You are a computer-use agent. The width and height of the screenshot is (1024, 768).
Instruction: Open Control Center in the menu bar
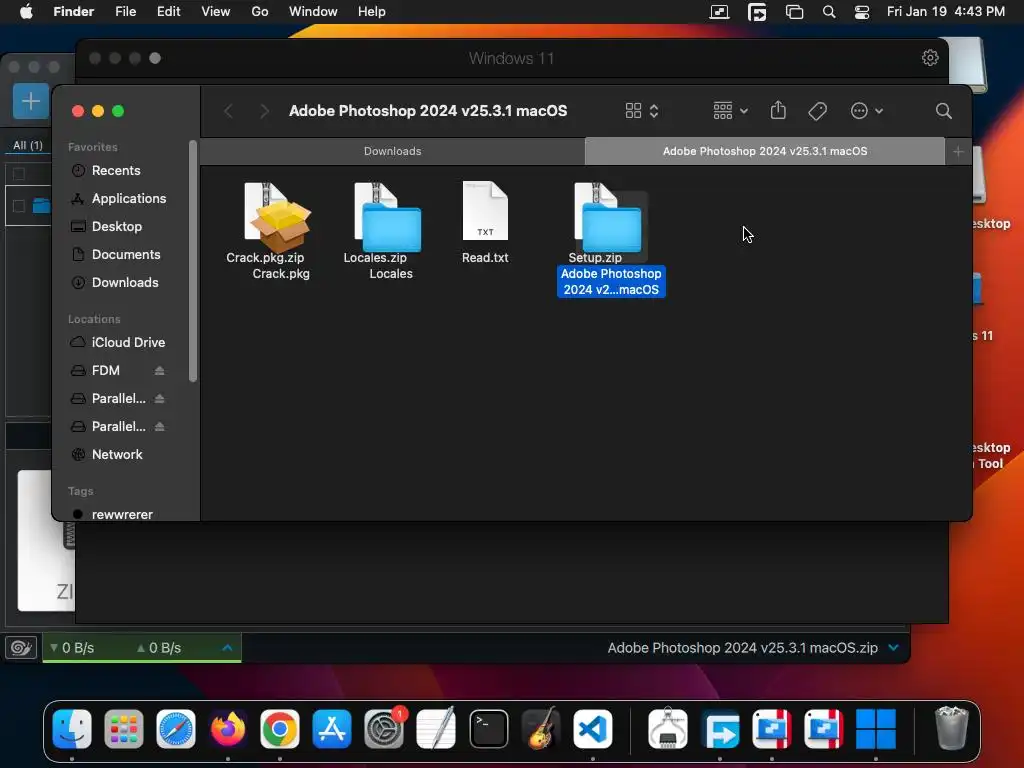862,12
